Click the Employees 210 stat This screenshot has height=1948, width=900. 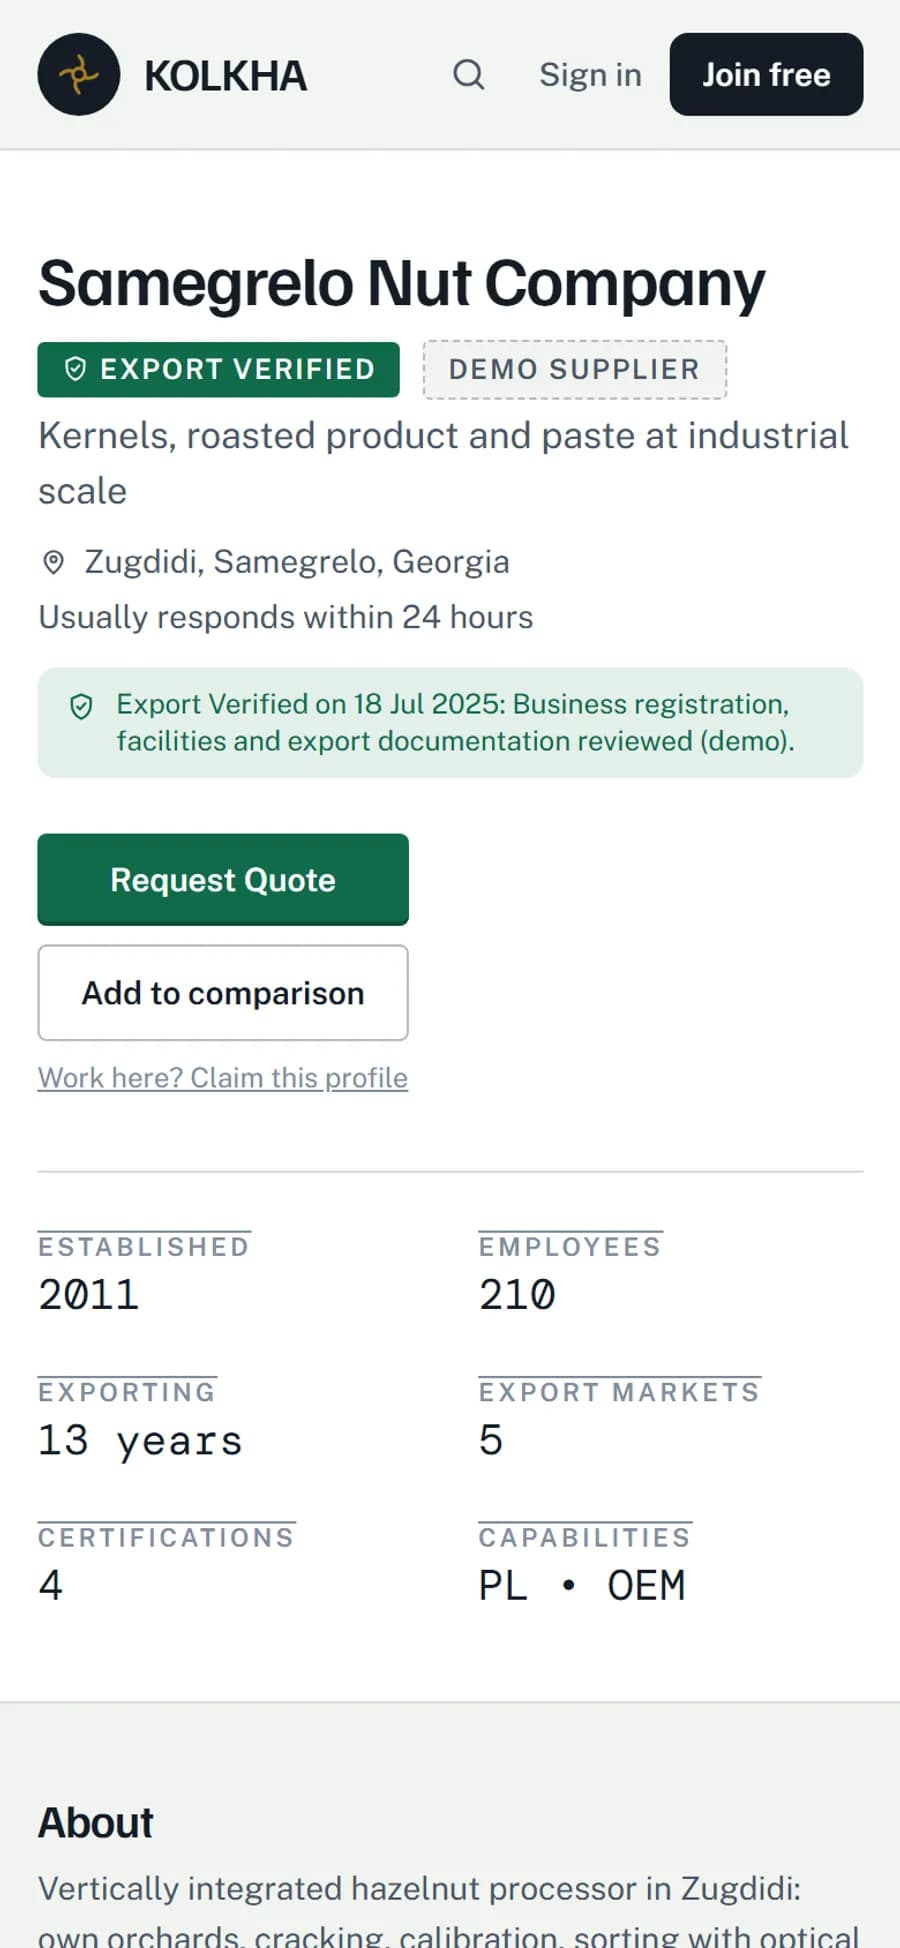570,1273
